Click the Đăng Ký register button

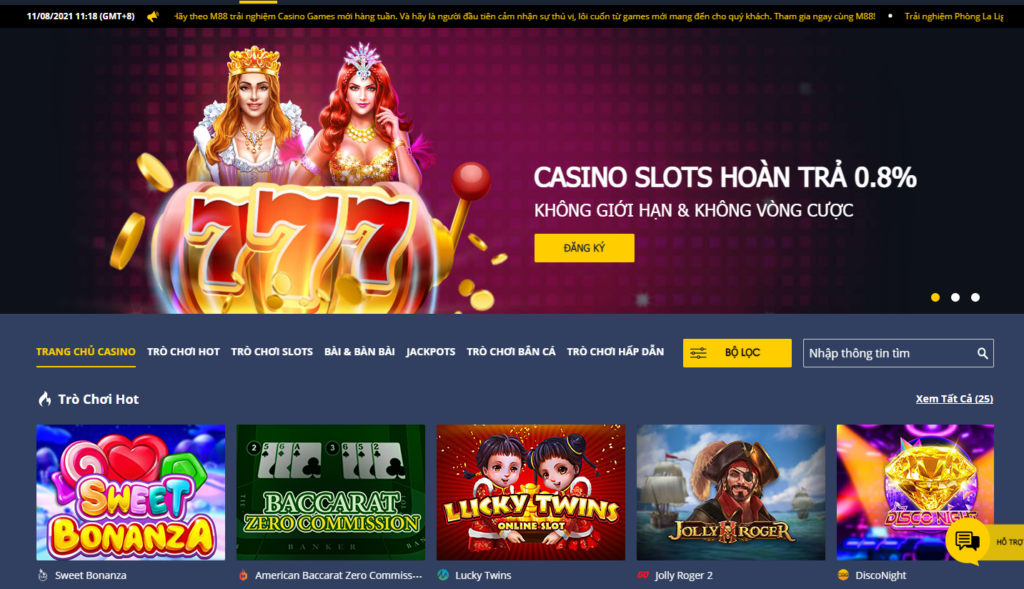[x=584, y=248]
